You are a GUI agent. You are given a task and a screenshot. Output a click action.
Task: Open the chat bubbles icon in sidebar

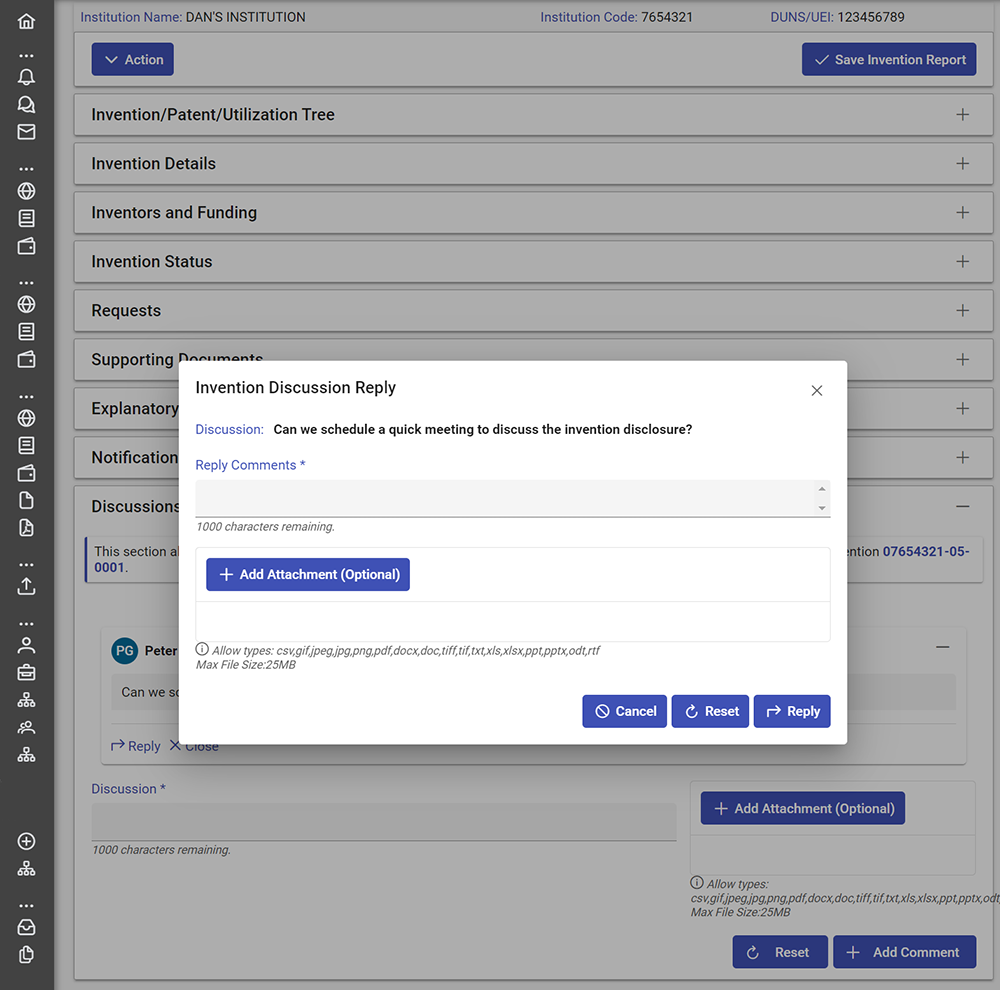[x=26, y=105]
